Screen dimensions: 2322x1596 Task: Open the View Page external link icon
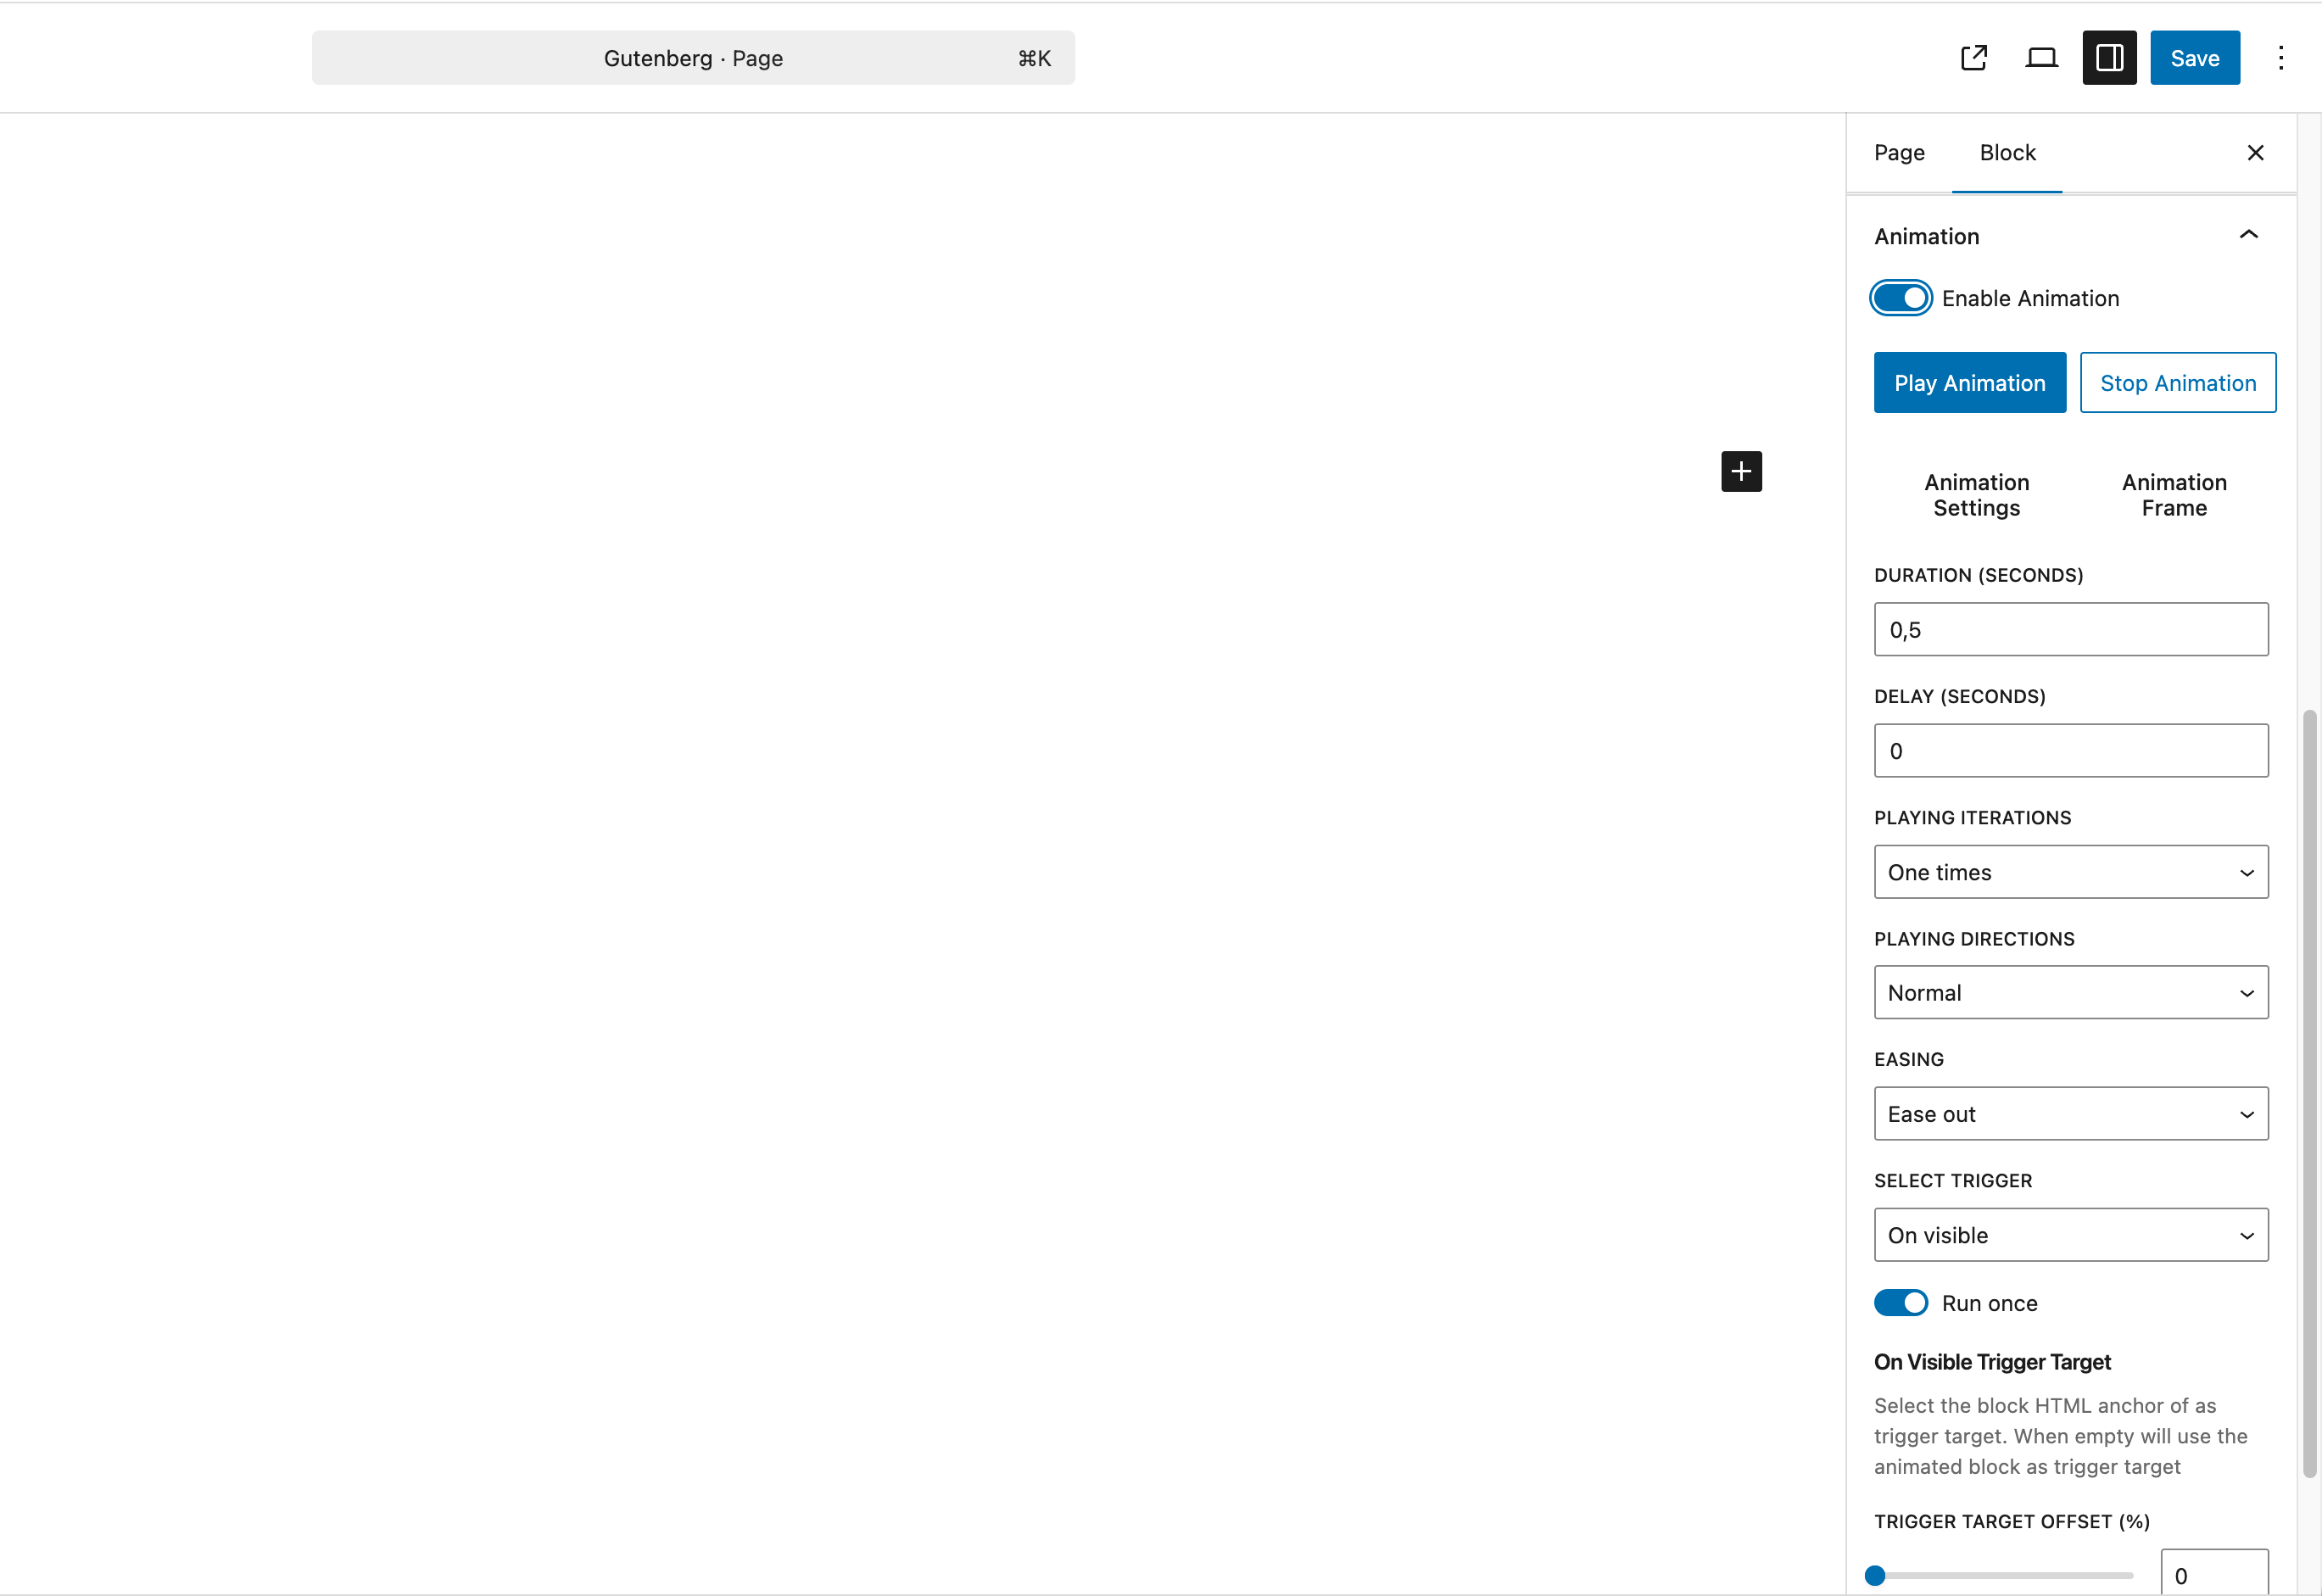pos(1973,58)
